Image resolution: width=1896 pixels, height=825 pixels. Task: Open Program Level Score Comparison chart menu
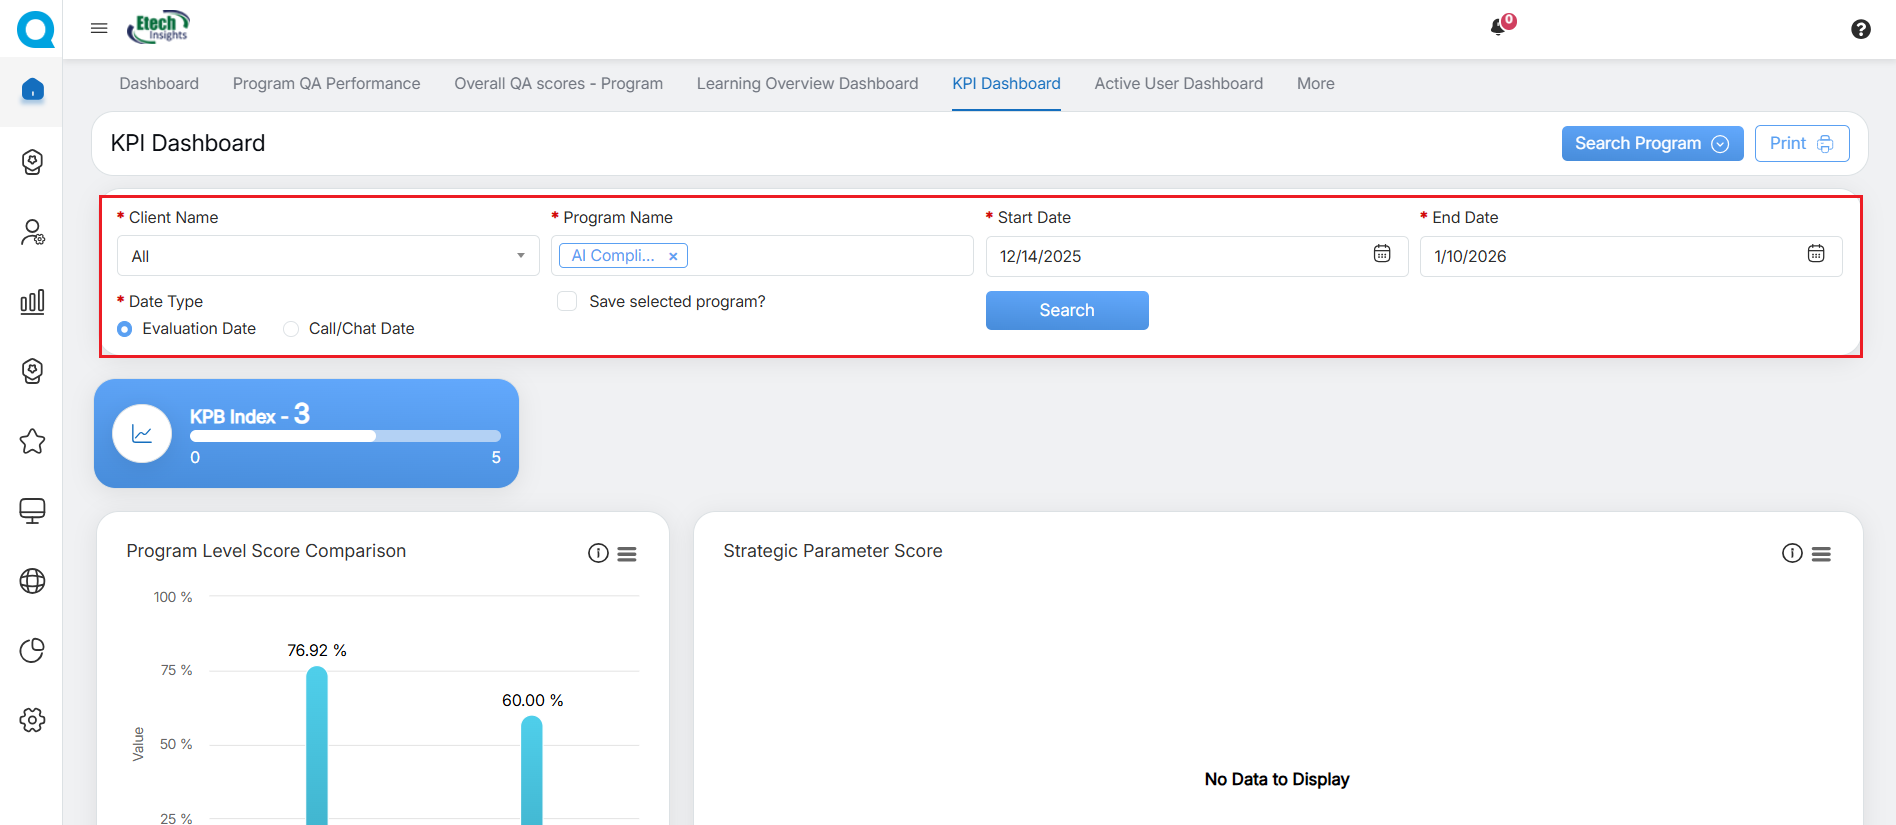click(627, 554)
